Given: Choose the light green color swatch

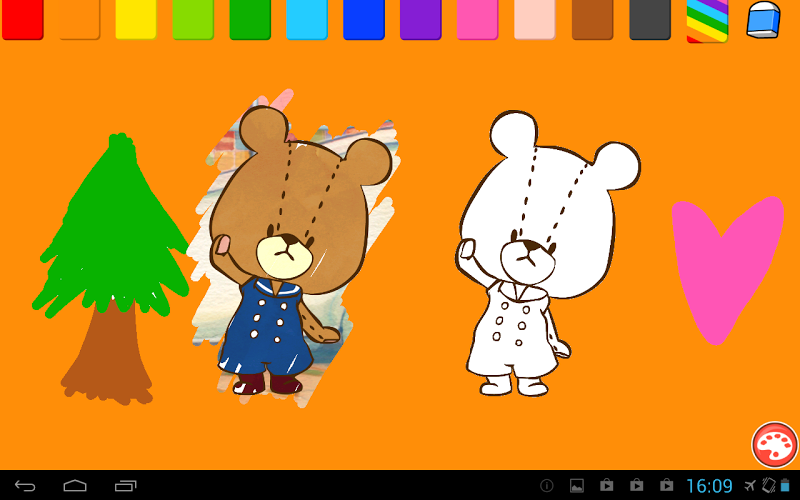Looking at the screenshot, I should (193, 19).
